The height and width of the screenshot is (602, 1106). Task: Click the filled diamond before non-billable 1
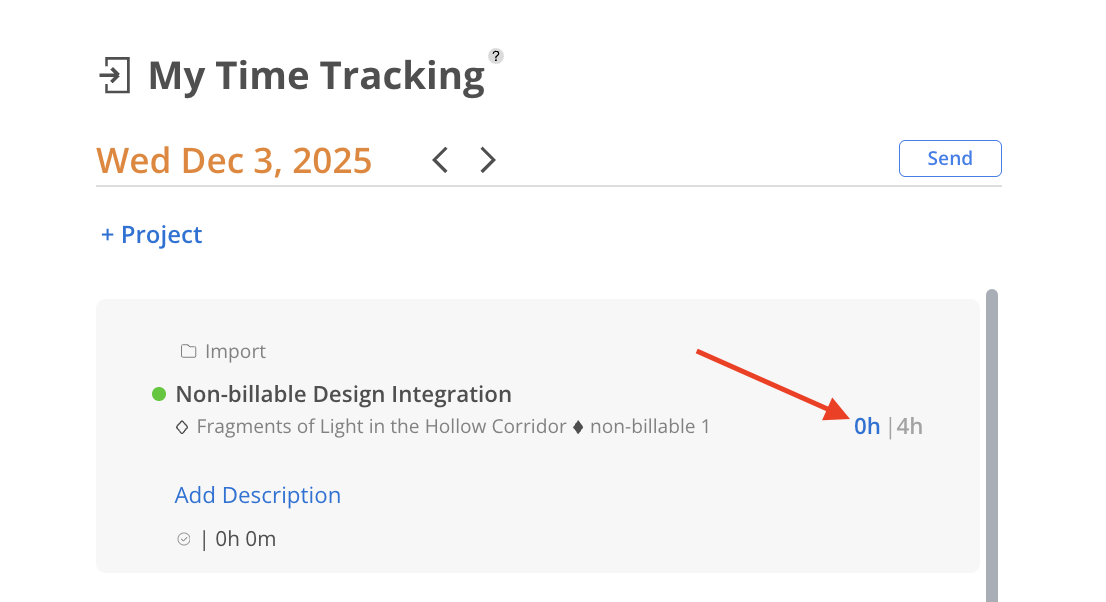577,427
